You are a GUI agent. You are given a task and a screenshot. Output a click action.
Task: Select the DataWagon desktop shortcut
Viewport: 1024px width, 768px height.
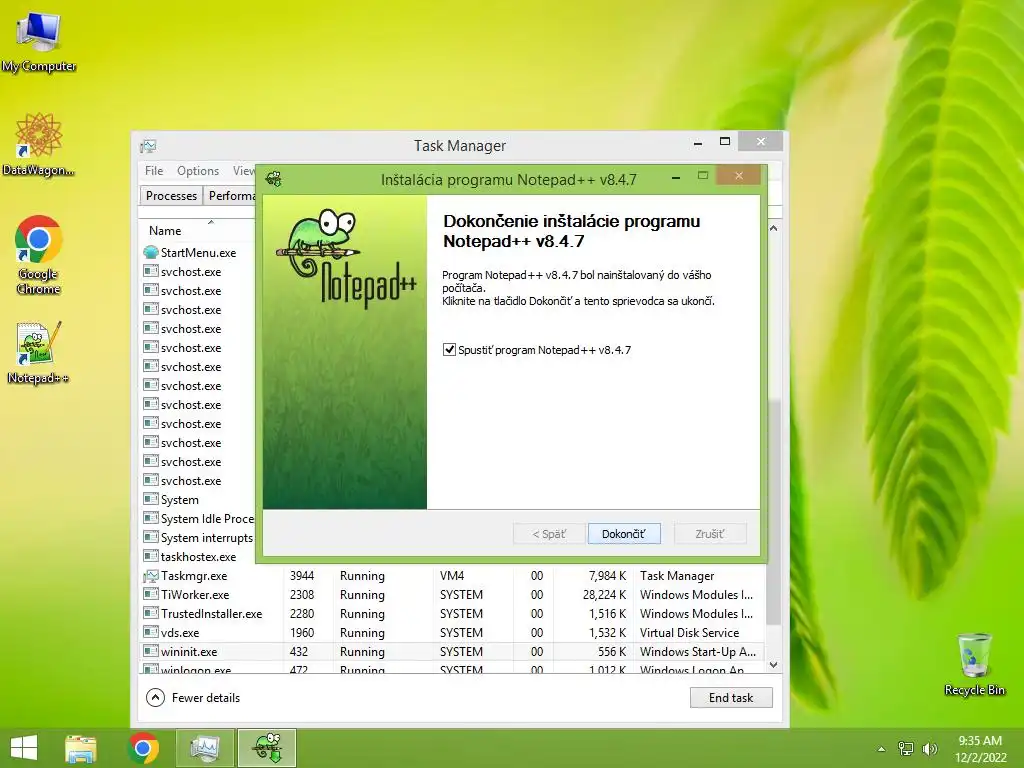[39, 144]
